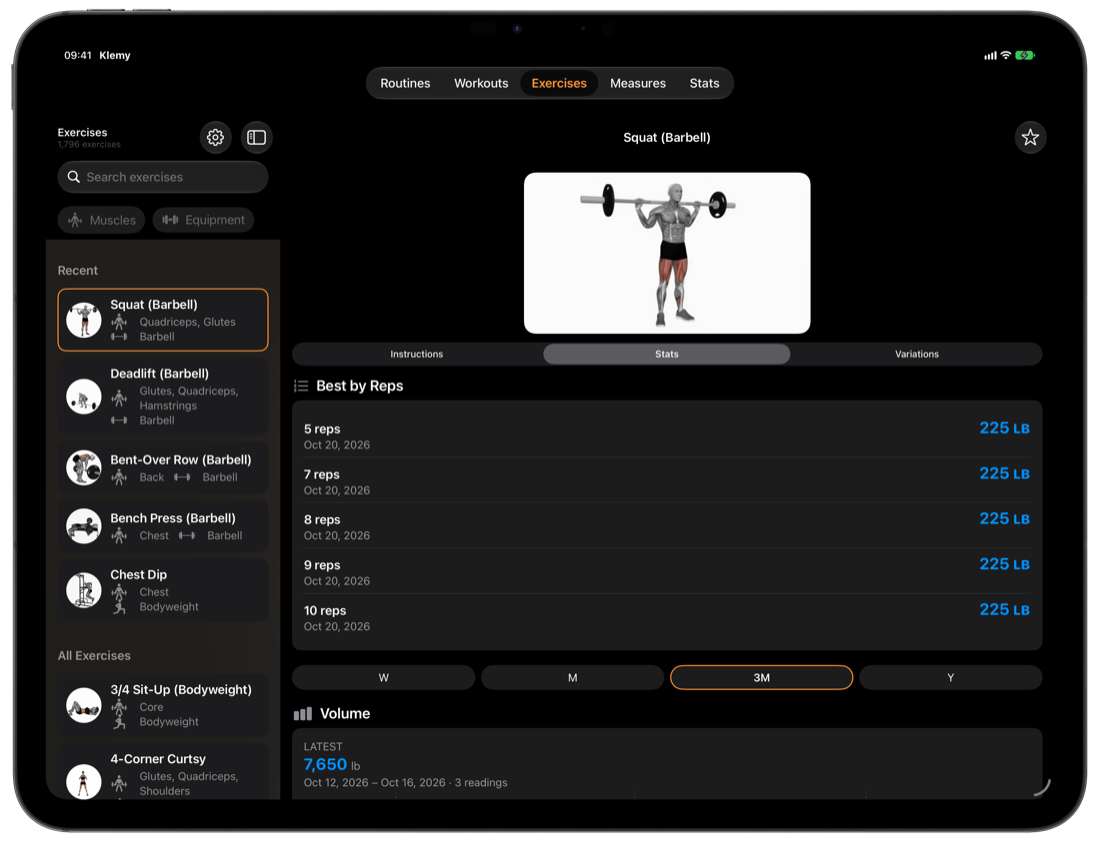The width and height of the screenshot is (1100, 843).
Task: Open Chest Dip exercise
Action: [163, 590]
